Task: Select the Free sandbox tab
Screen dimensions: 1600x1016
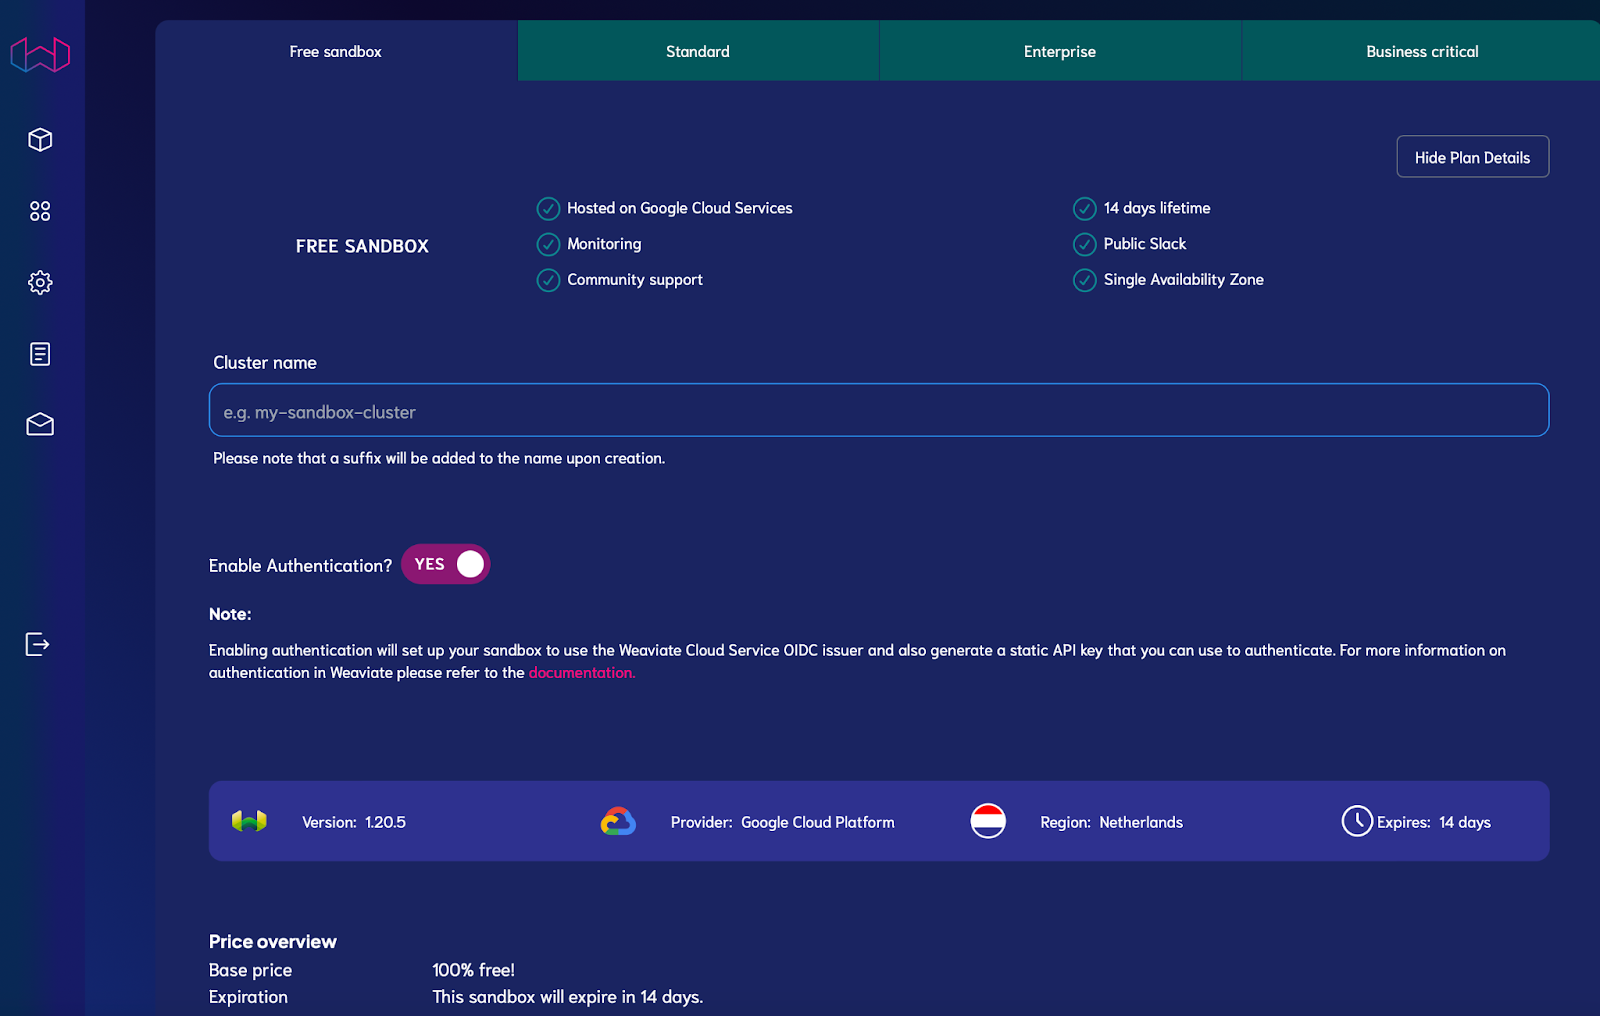Action: 336,51
